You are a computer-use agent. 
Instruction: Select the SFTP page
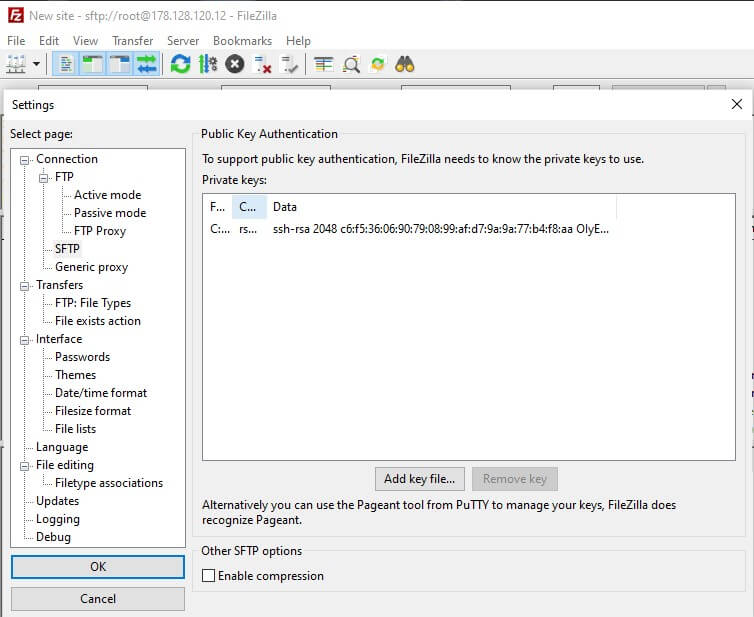click(x=67, y=249)
